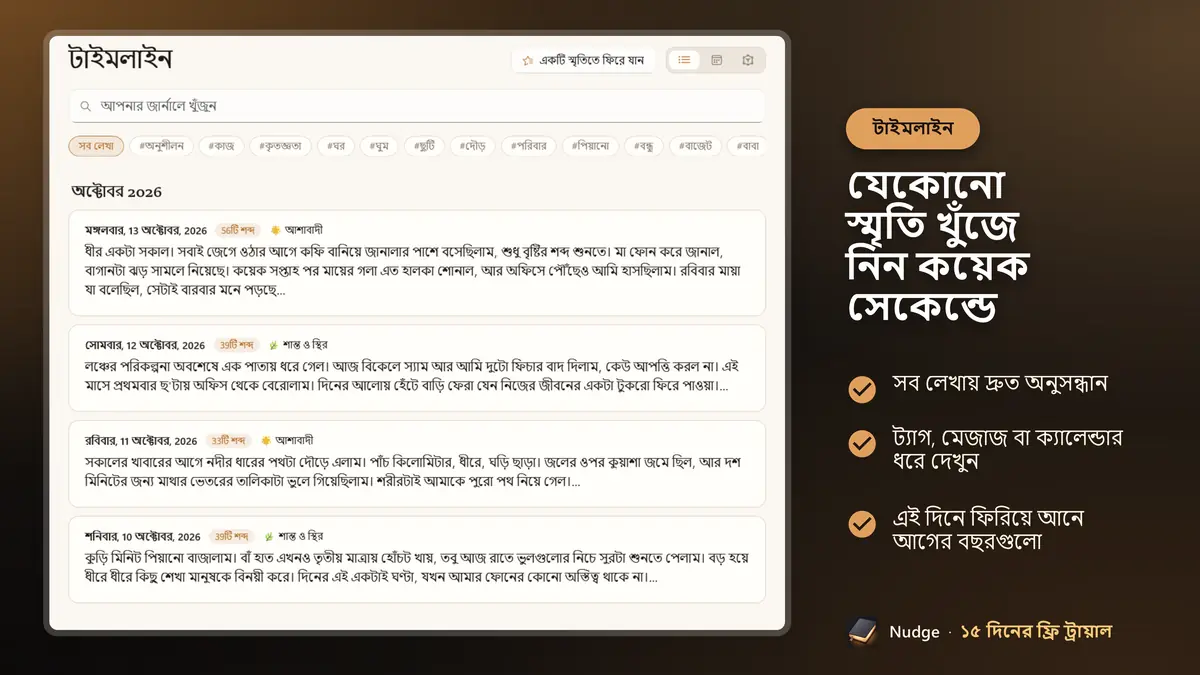Filter by the #দৌড় tag
1200x675 pixels.
(472, 146)
